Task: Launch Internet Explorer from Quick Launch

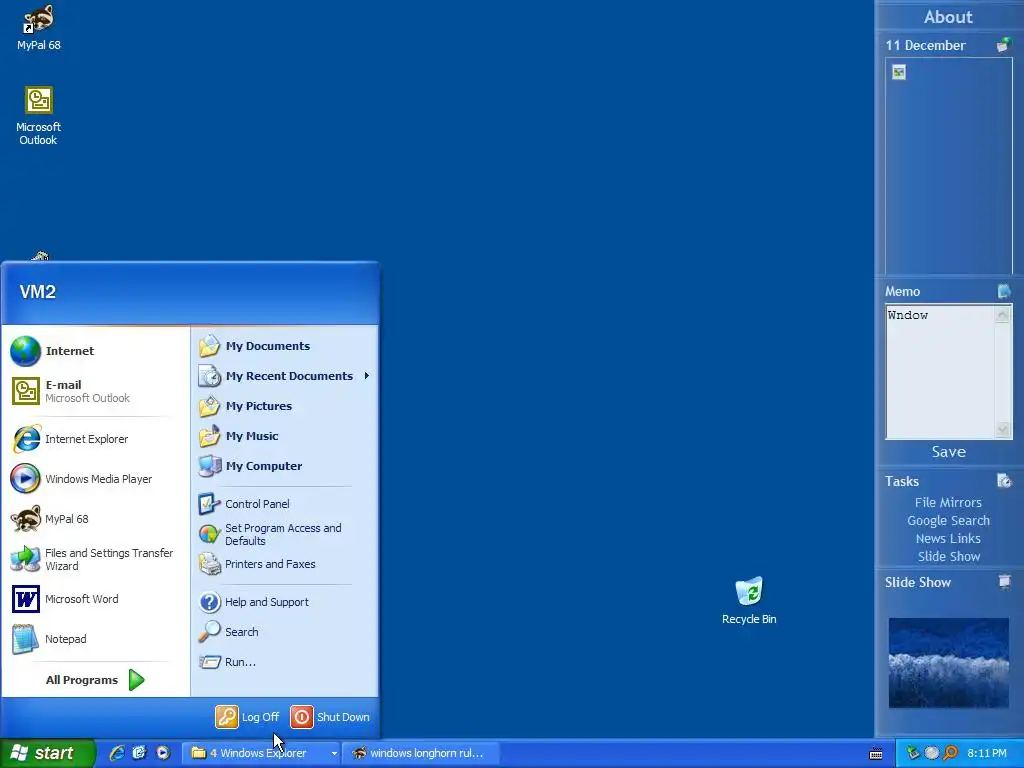Action: (117, 753)
